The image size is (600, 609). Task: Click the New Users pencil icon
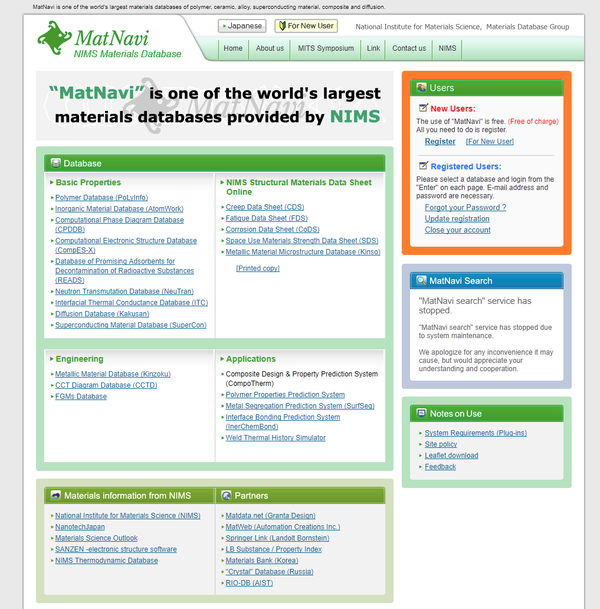(x=423, y=108)
